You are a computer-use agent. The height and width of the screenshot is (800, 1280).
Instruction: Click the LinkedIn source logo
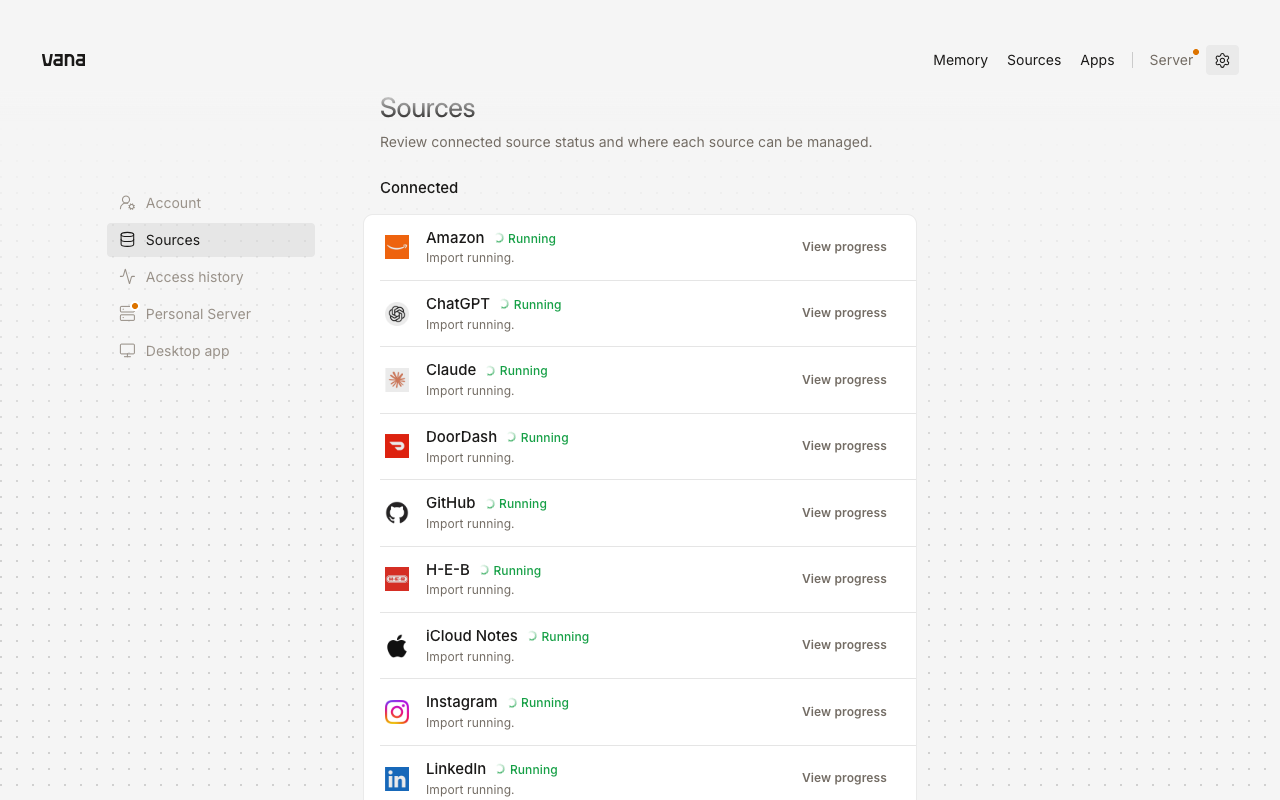pos(397,779)
